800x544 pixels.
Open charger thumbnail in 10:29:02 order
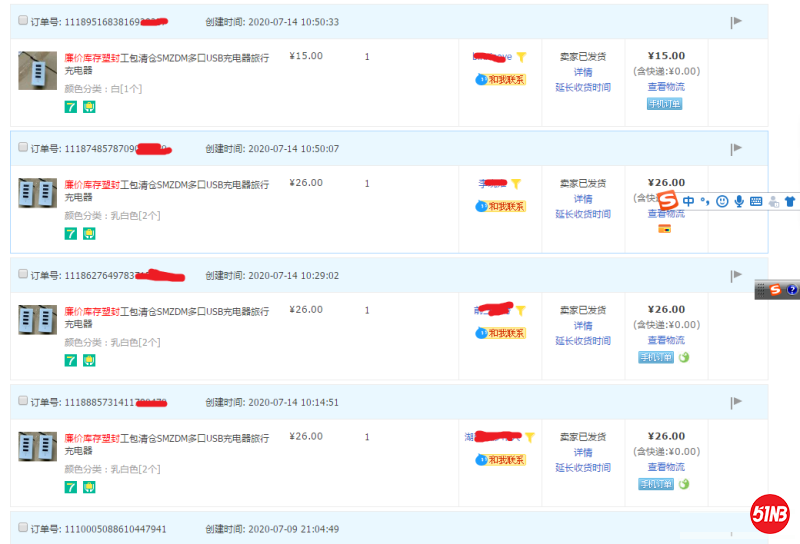pos(38,319)
